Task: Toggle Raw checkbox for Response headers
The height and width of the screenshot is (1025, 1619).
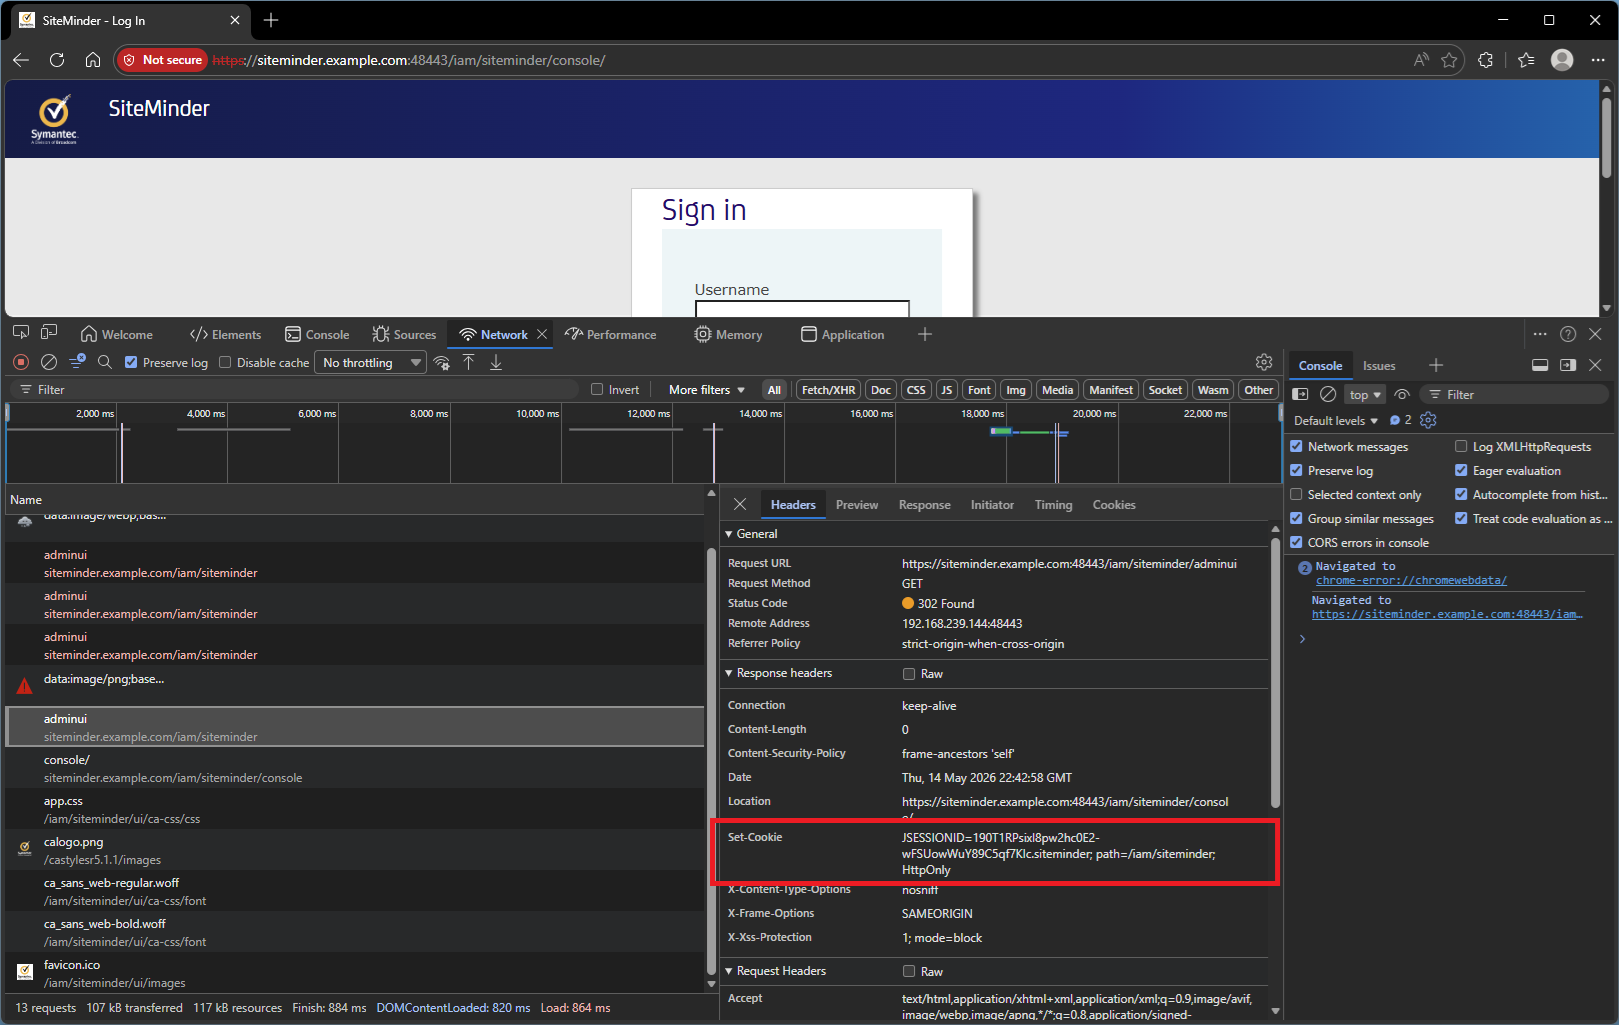Action: pos(909,674)
